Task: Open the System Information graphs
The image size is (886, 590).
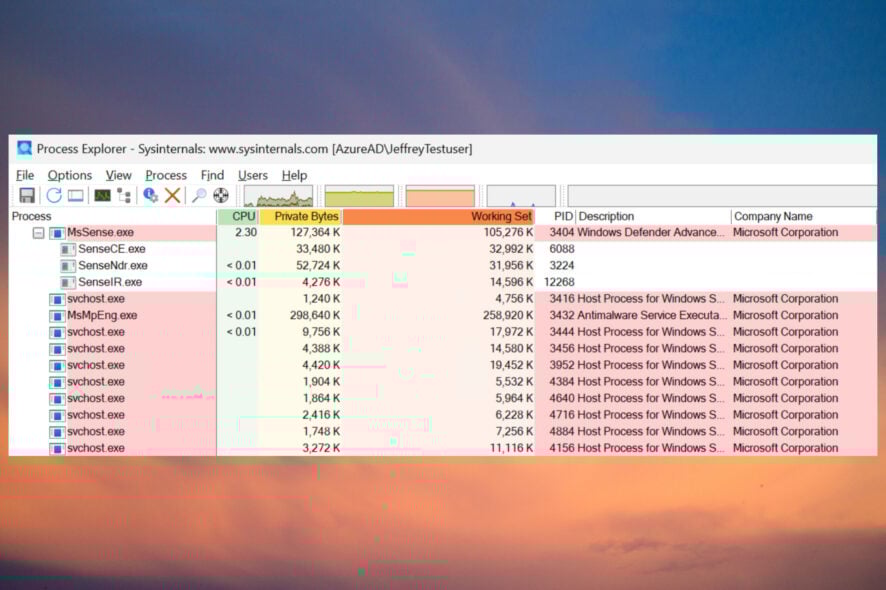Action: [x=101, y=196]
